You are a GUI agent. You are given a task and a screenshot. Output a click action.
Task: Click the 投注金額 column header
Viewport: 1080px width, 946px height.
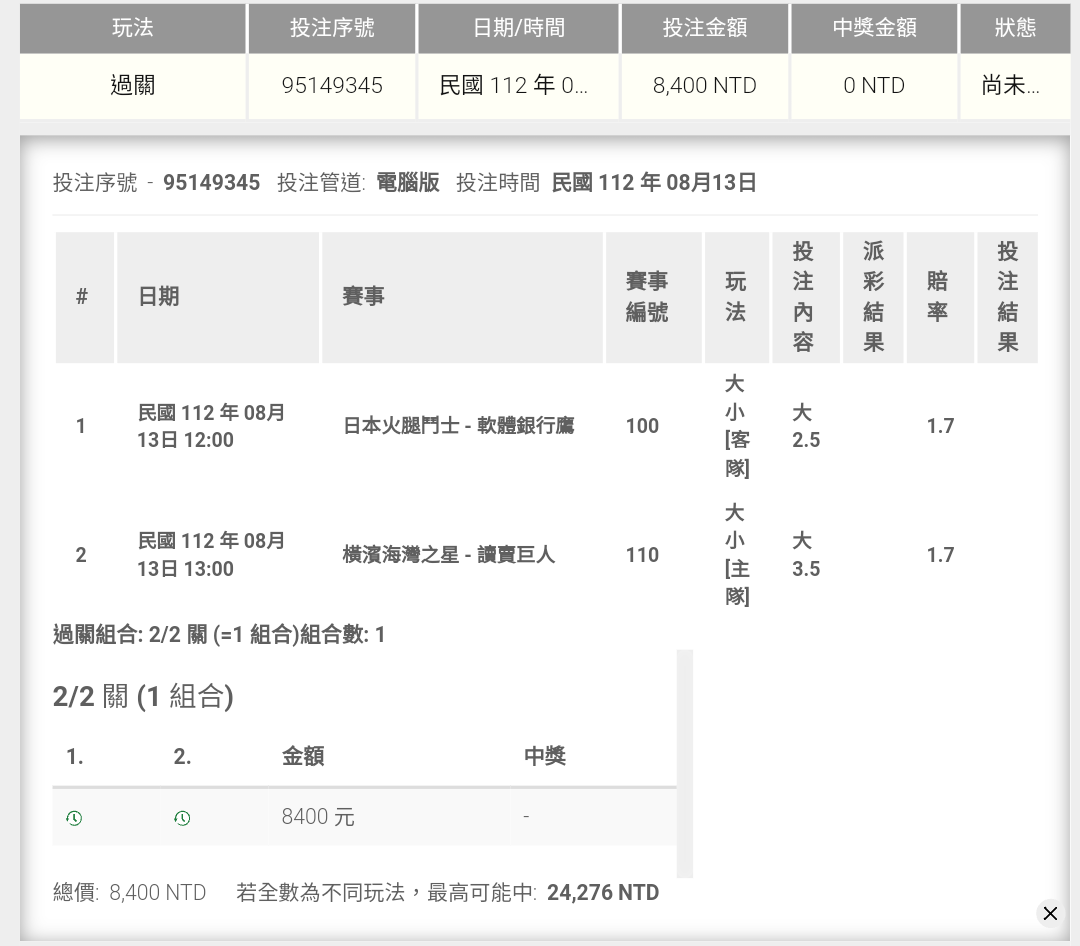(704, 28)
